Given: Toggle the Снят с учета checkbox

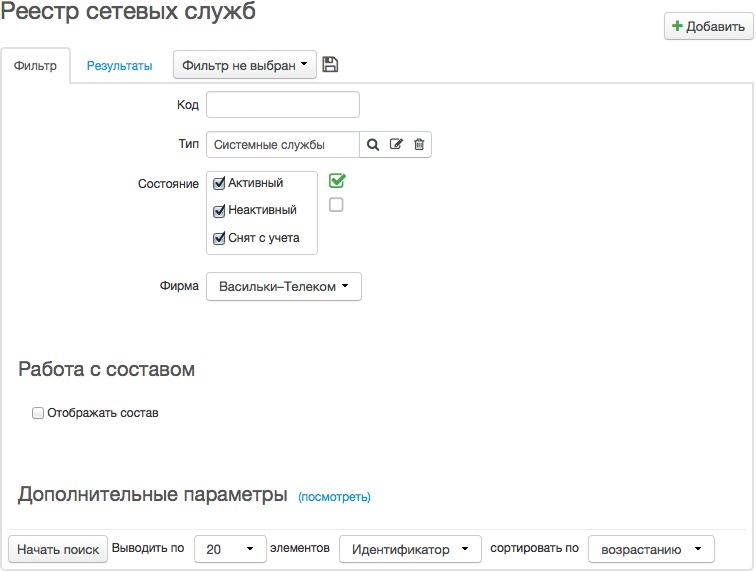Looking at the screenshot, I should [x=219, y=239].
